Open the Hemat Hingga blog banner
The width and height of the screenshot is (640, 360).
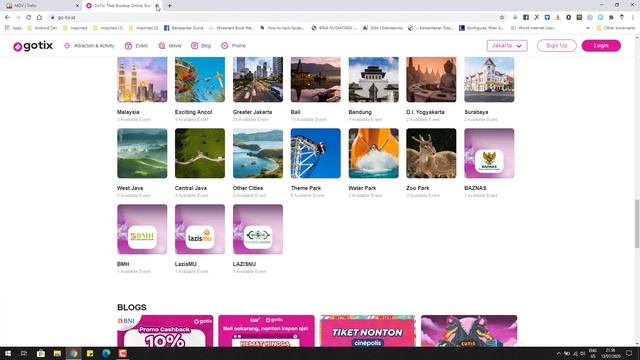pos(266,331)
